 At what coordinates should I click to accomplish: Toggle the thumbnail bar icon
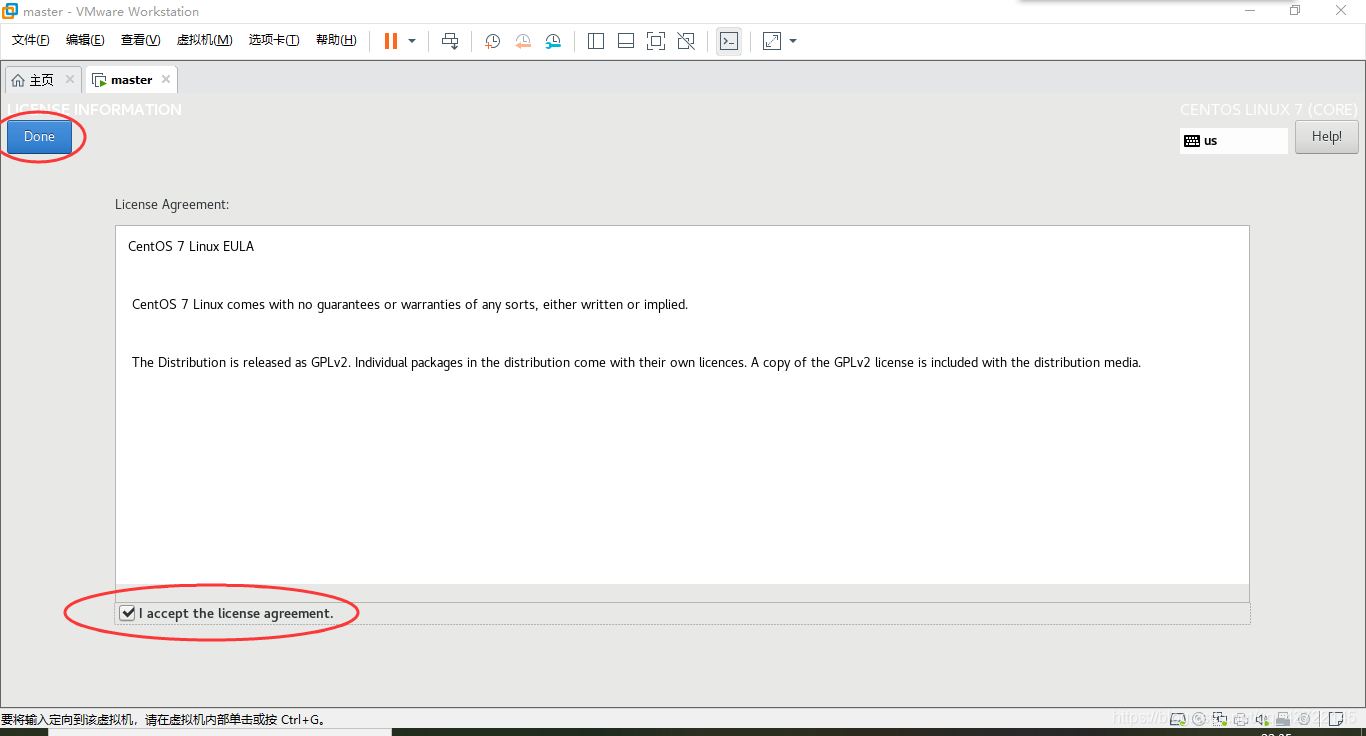tap(626, 41)
